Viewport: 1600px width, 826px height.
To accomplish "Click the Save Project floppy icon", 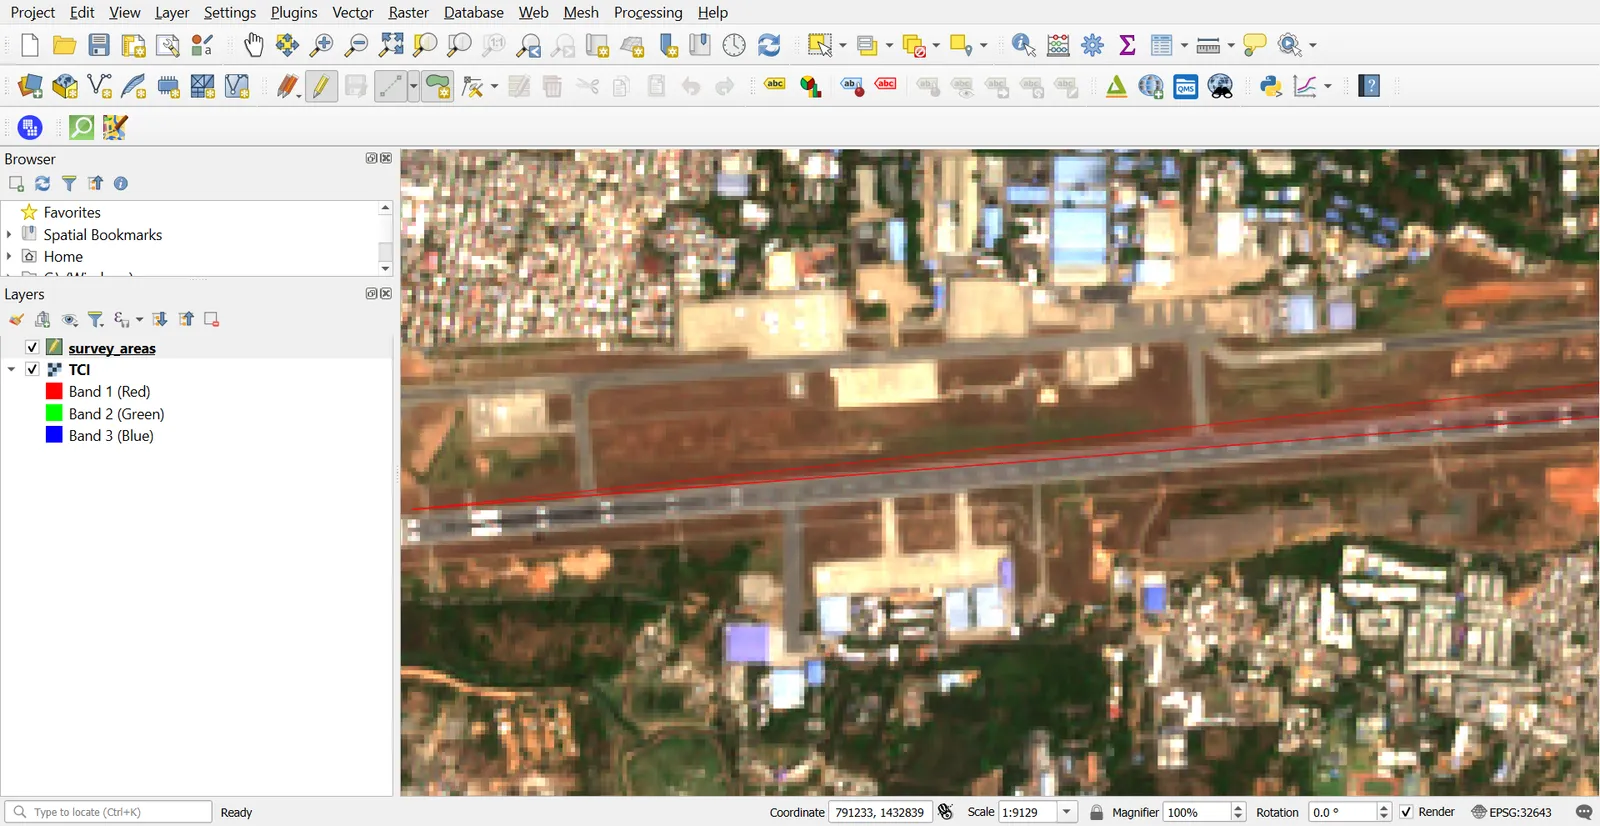I will click(99, 45).
